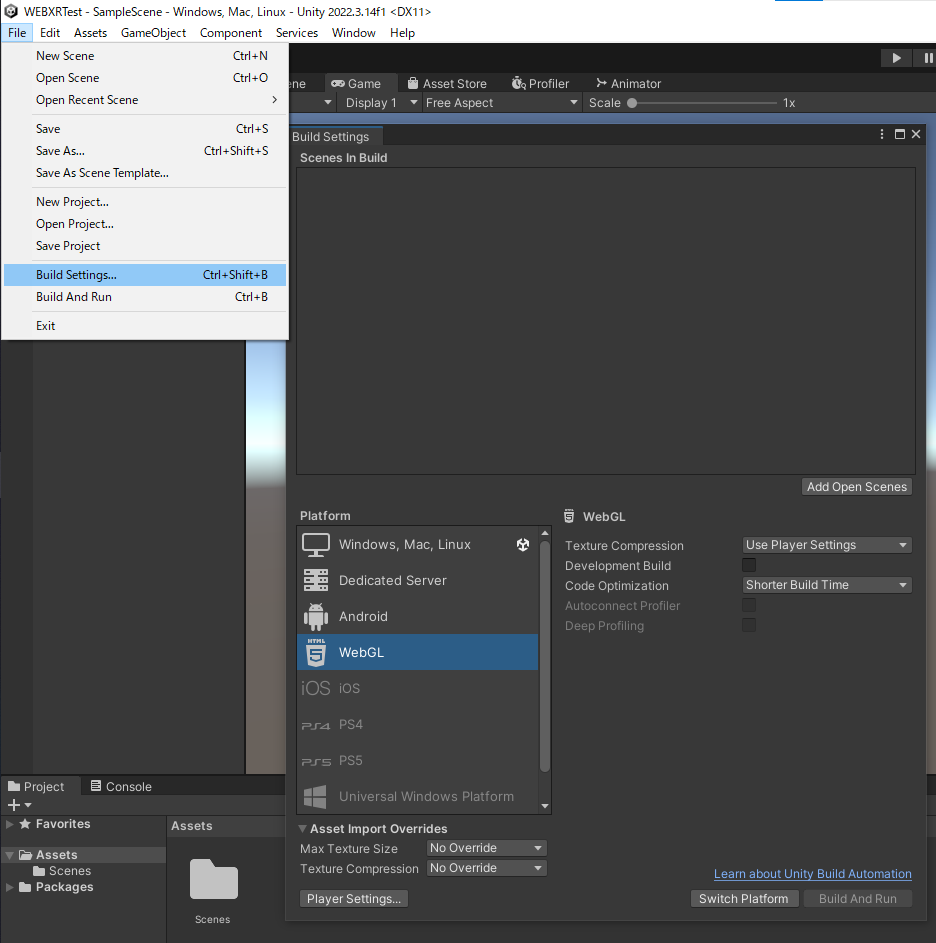Click the Game view Scale slider handle
The image size is (936, 943).
632,103
